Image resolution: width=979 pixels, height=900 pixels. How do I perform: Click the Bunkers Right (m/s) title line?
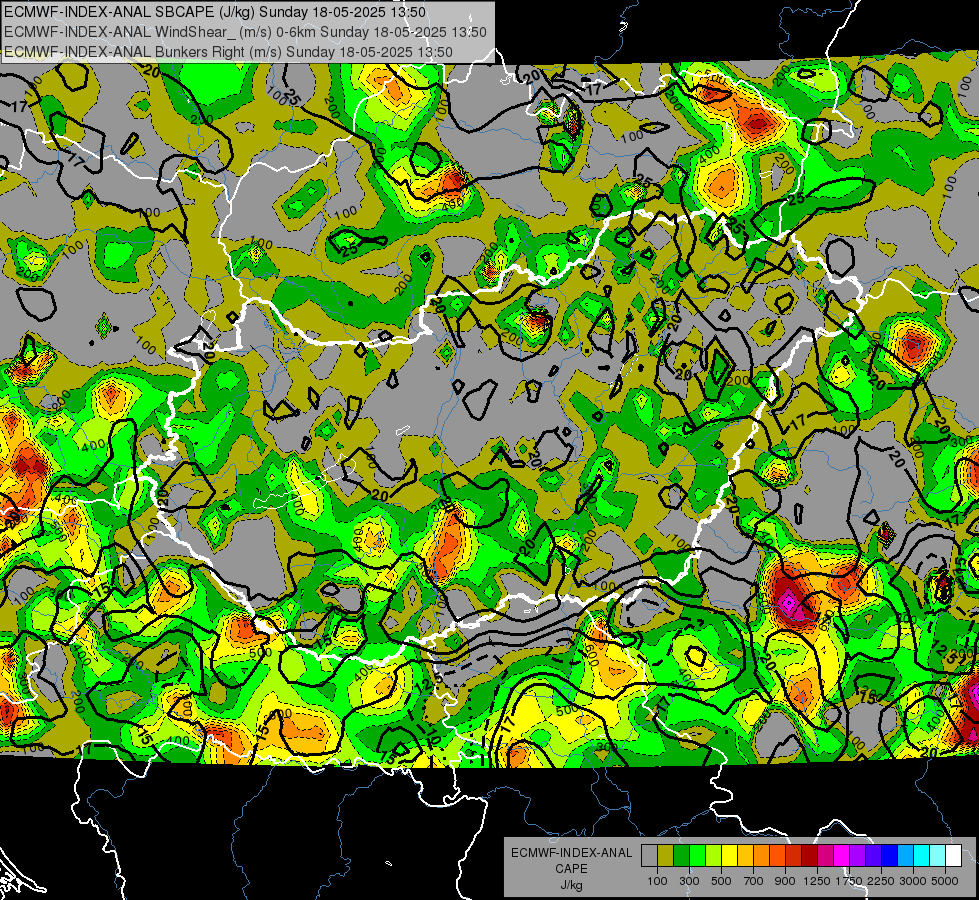(x=228, y=52)
